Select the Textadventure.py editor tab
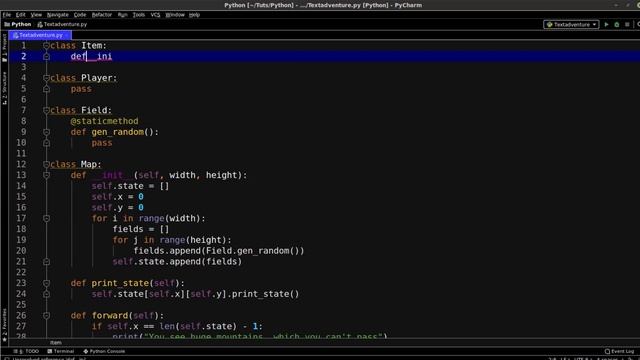The image size is (640, 360). pyautogui.click(x=40, y=35)
